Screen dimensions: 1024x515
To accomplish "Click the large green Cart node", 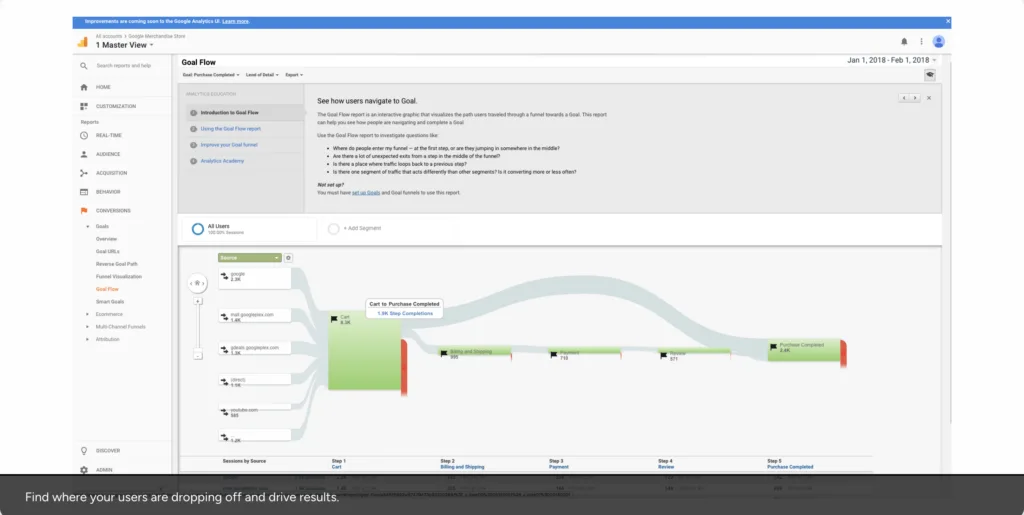I will click(x=364, y=351).
